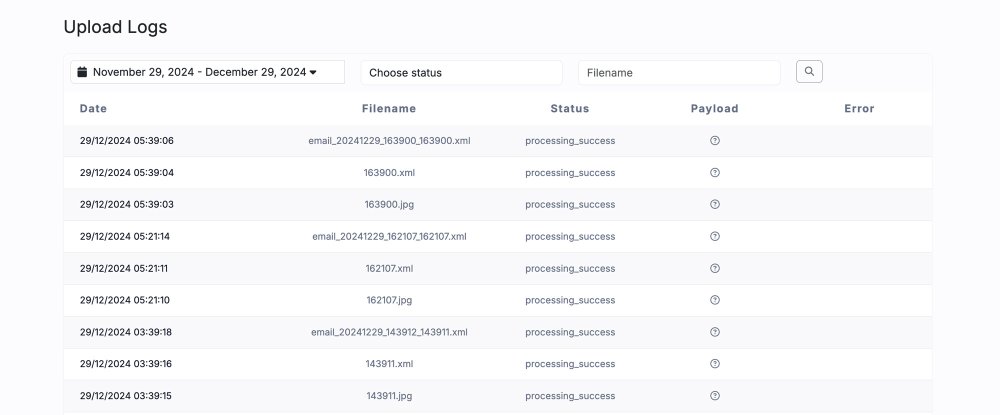Select the 163900.xml filename cell
The image size is (1000, 415).
pos(389,173)
